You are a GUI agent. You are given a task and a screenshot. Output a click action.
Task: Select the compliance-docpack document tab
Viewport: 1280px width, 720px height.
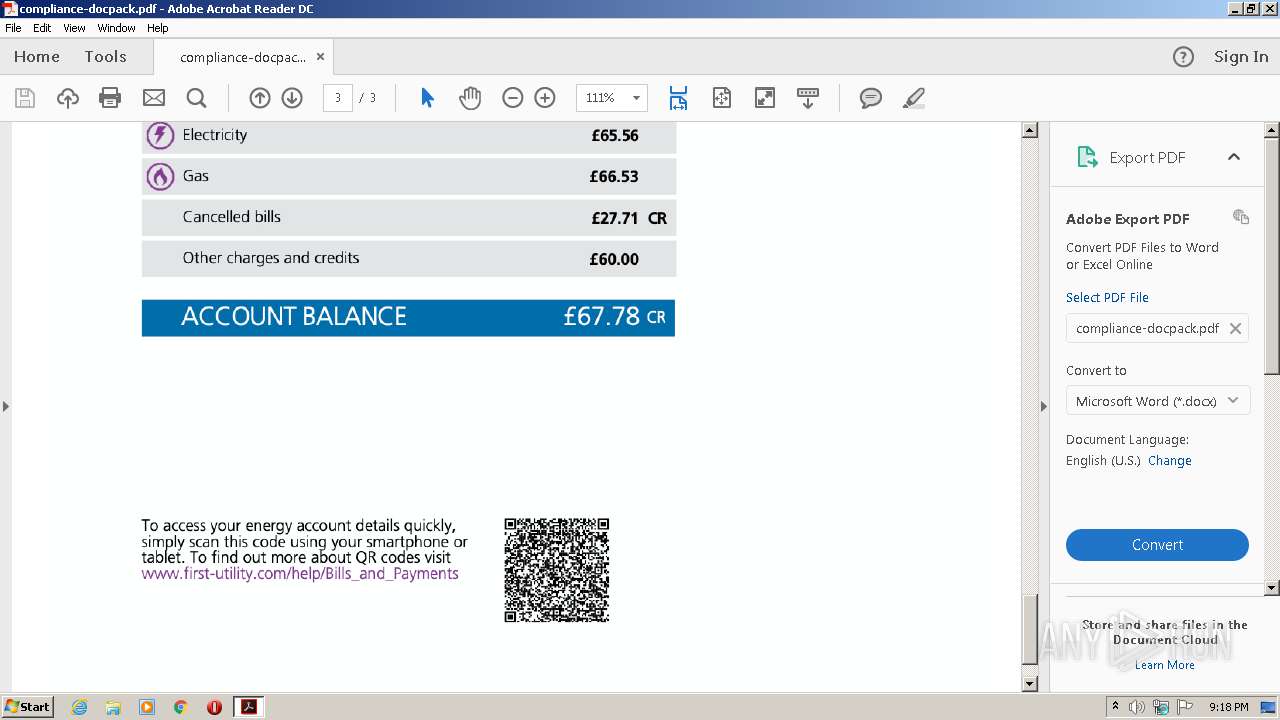(x=243, y=57)
